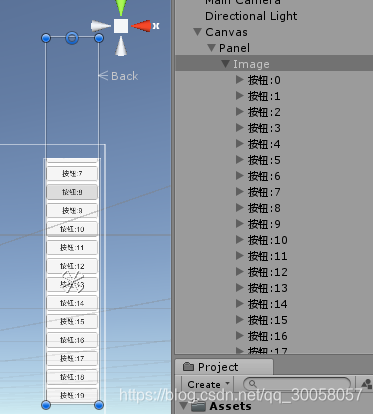Collapse the Panel node in Hierarchy
This screenshot has height=414, width=373.
click(211, 48)
